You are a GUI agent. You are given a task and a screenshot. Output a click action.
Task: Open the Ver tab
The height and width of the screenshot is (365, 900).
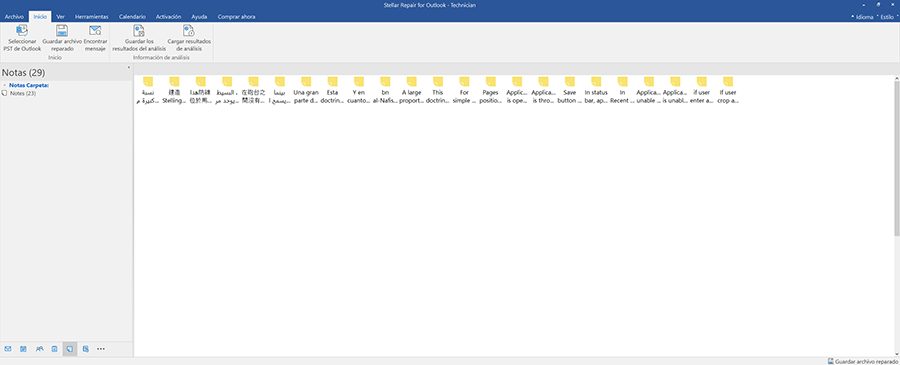(x=60, y=17)
